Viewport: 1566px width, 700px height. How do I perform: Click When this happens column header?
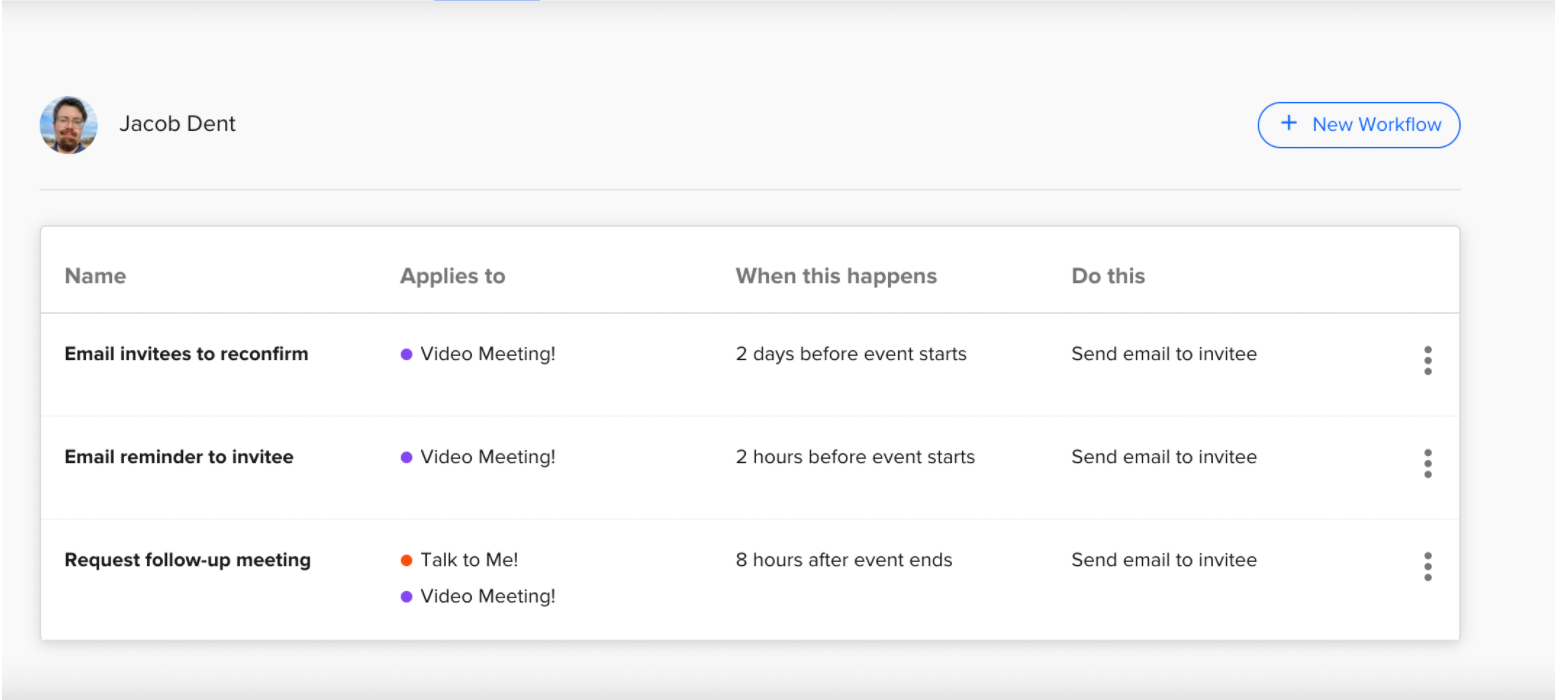[x=836, y=276]
